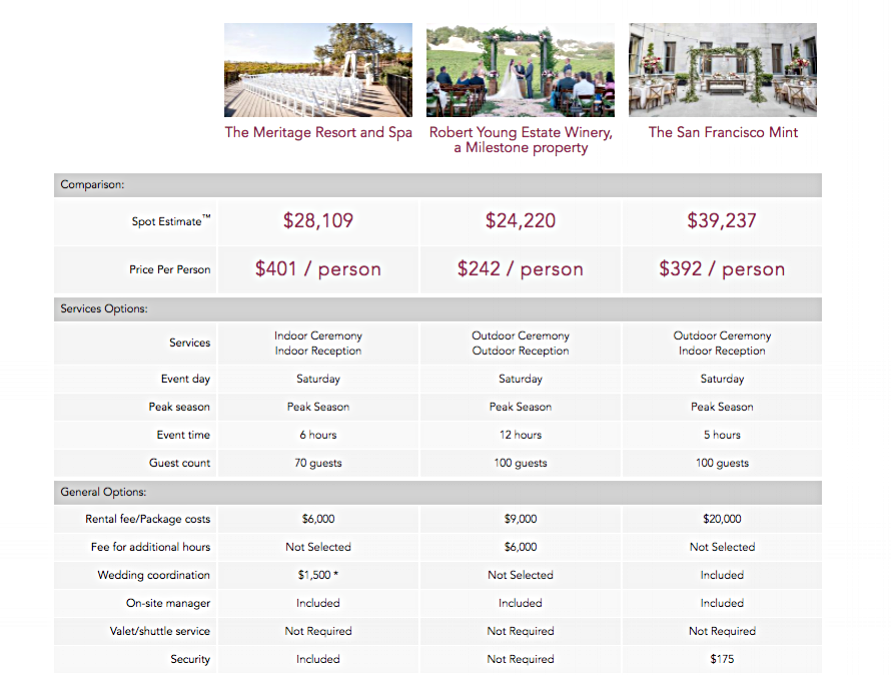Image resolution: width=891 pixels, height=675 pixels.
Task: Click Saturday for The Meritage Resort
Action: (x=318, y=379)
